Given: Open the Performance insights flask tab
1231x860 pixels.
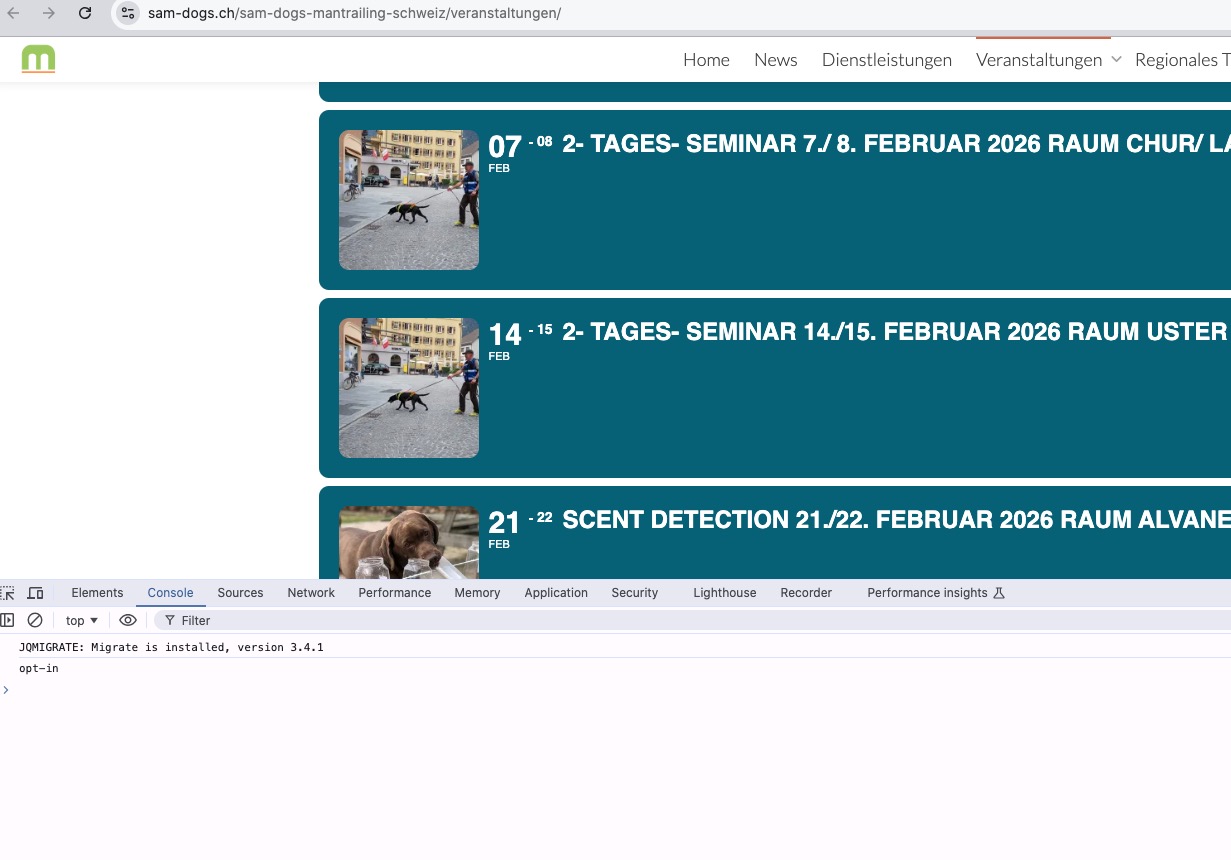Looking at the screenshot, I should [935, 593].
